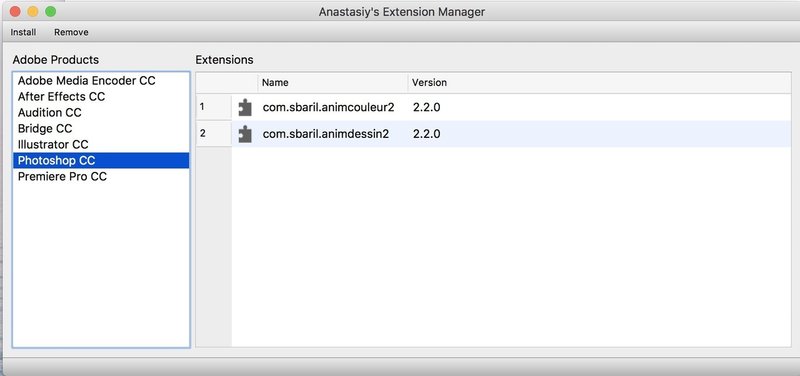Click puzzle icon for com.sbaril.animdessin2
Screen dimensions: 800x376
click(245, 134)
